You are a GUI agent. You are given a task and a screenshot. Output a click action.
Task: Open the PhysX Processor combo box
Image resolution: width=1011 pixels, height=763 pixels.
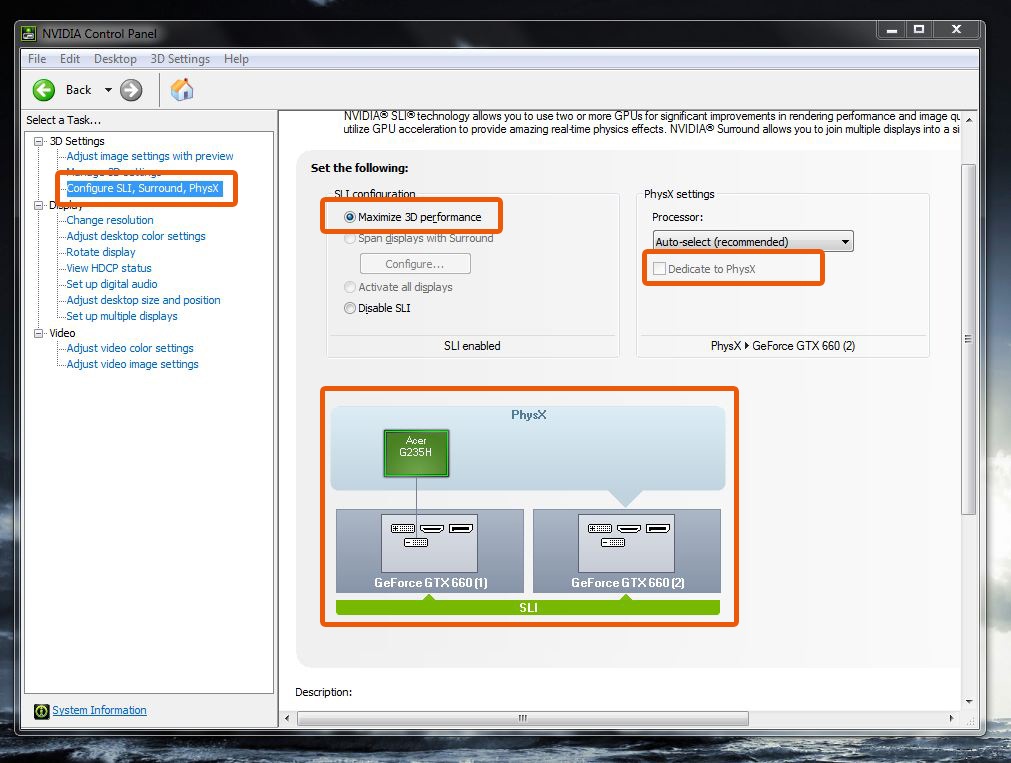(x=752, y=242)
